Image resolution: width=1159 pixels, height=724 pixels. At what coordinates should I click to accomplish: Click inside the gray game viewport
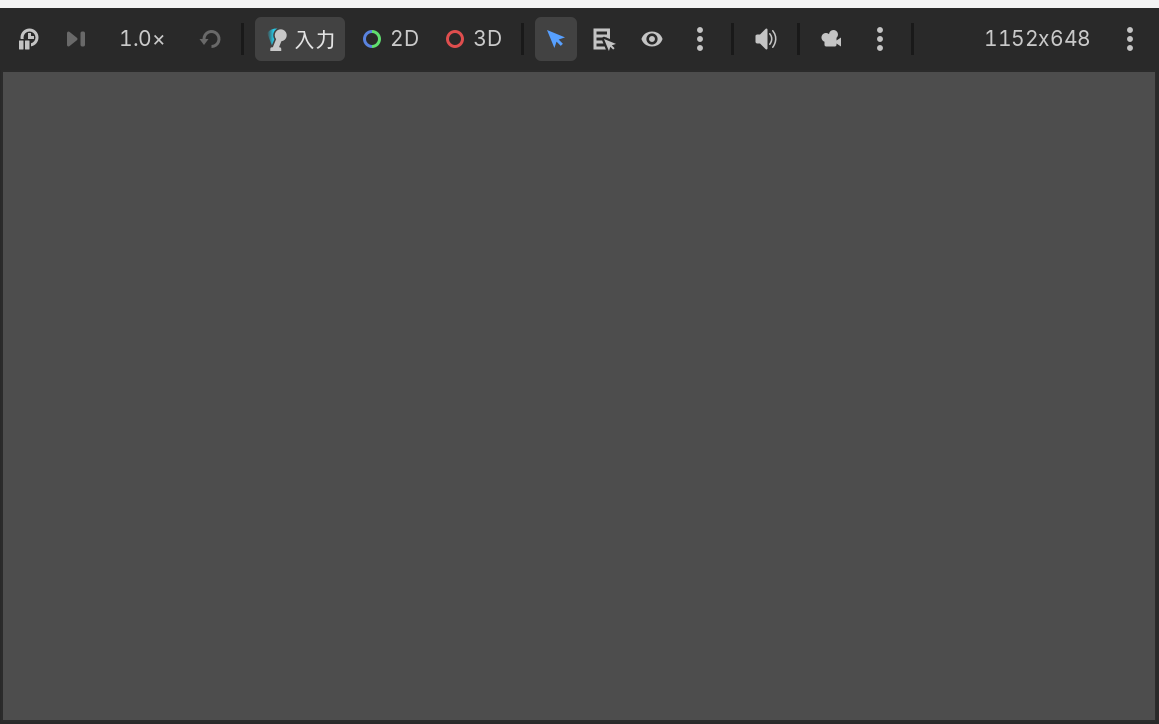(579, 396)
